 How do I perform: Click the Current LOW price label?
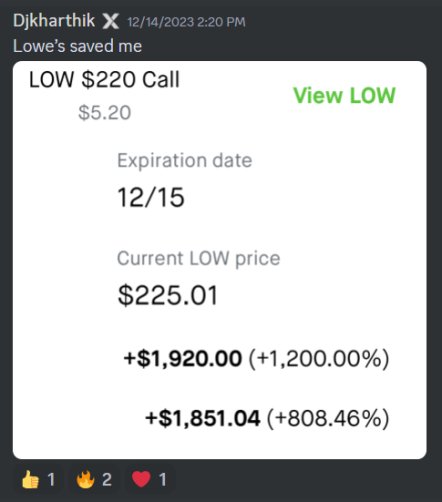(198, 259)
